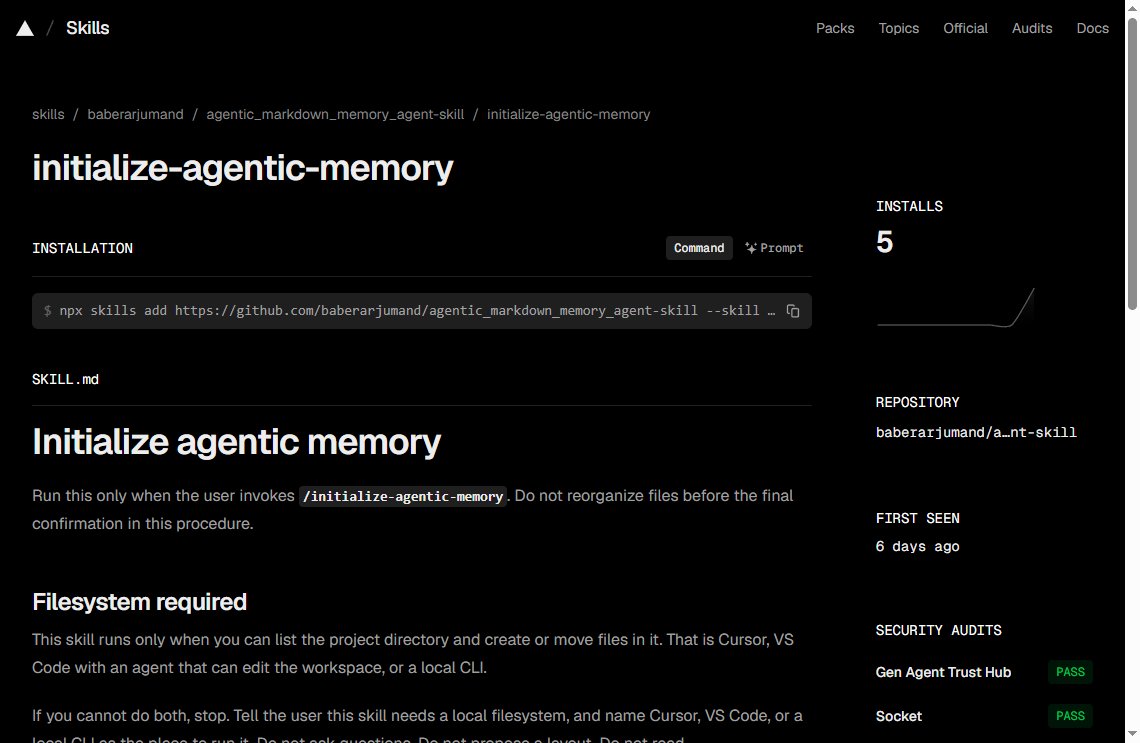Click the '6 days ago' text

coord(918,547)
